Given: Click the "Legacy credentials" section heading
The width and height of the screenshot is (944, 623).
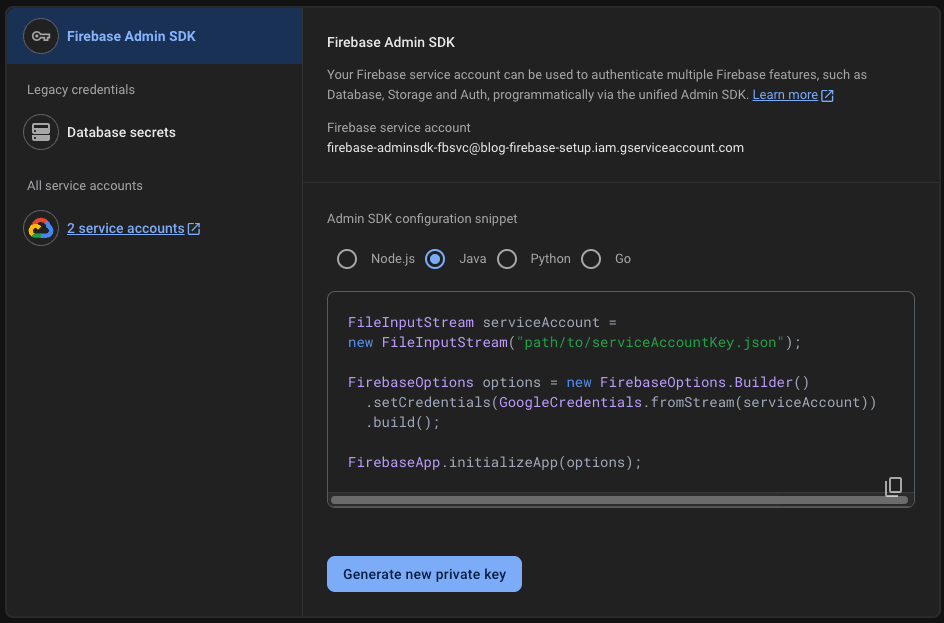Looking at the screenshot, I should tap(81, 90).
